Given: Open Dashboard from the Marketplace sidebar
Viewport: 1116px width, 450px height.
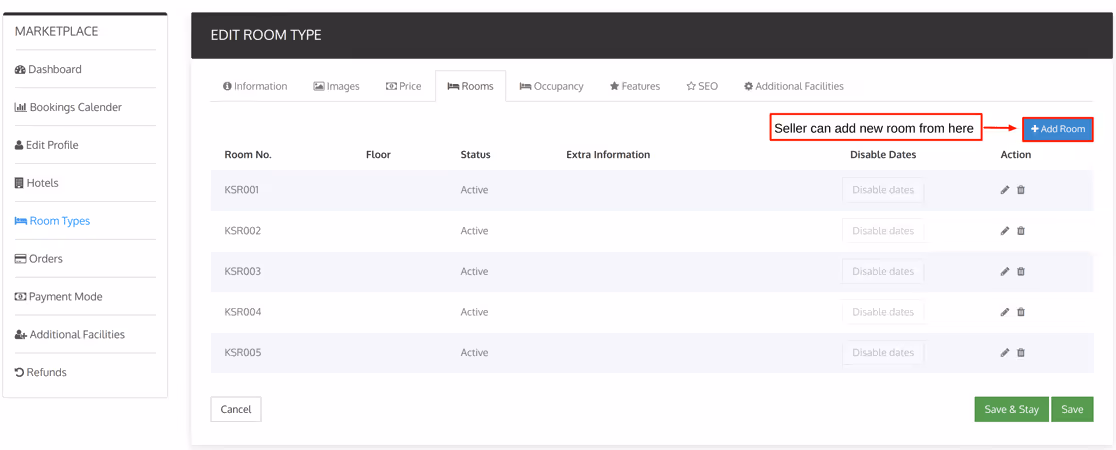Looking at the screenshot, I should [48, 69].
